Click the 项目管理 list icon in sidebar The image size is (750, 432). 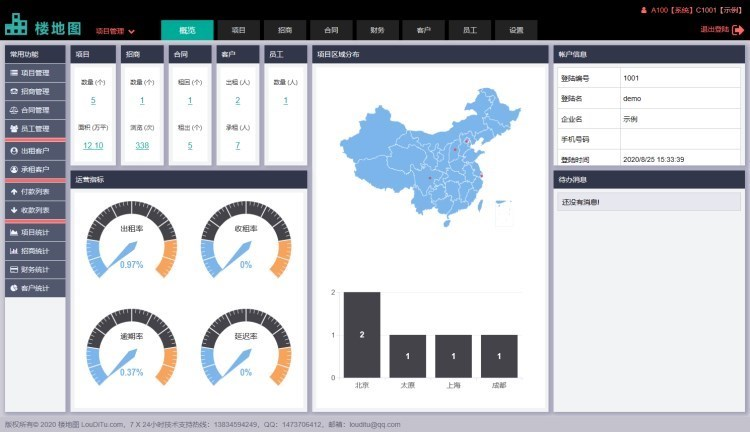14,73
